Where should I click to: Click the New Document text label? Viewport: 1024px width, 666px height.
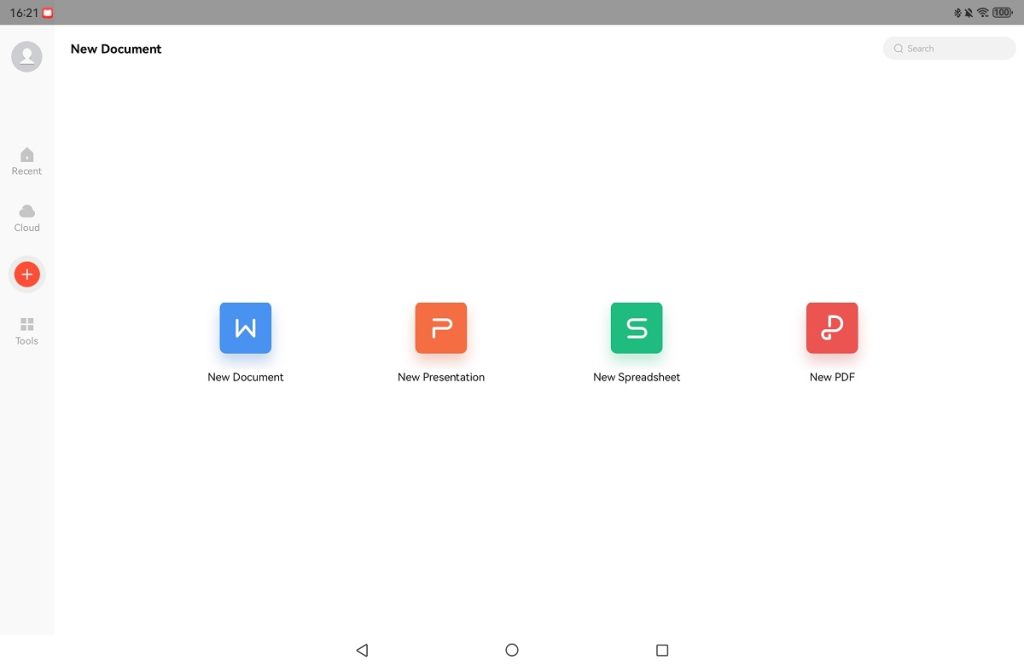click(246, 377)
